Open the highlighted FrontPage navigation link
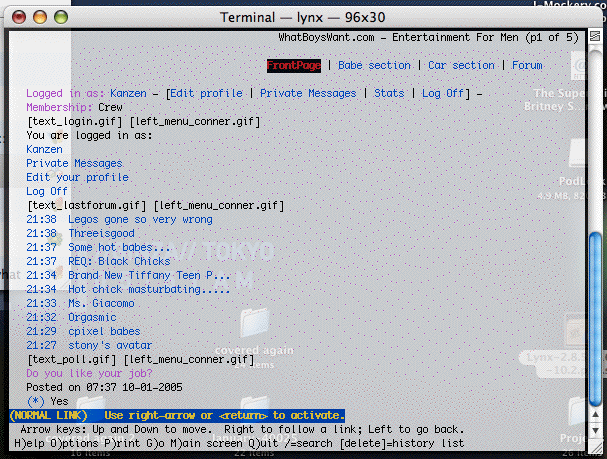Viewport: 607px width, 459px height. 293,65
